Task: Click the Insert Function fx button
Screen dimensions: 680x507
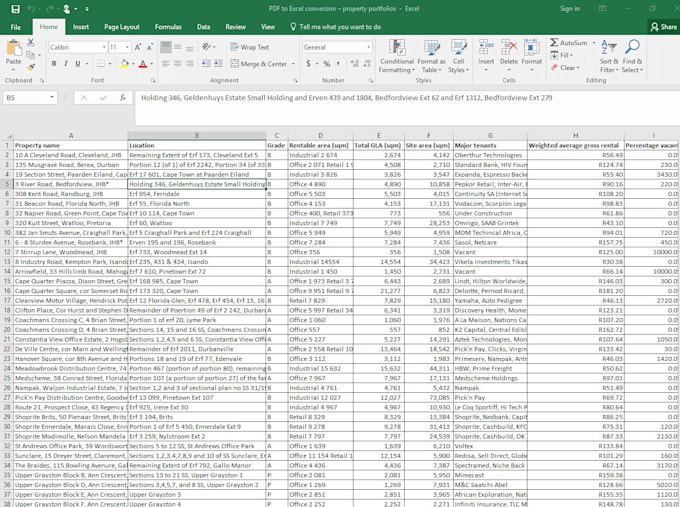Action: point(123,98)
